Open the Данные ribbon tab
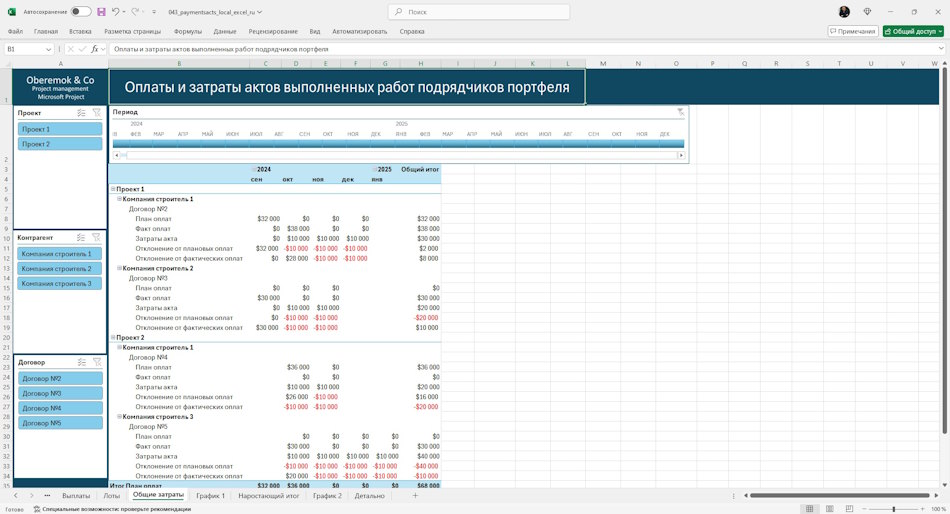The width and height of the screenshot is (950, 514). coord(225,32)
